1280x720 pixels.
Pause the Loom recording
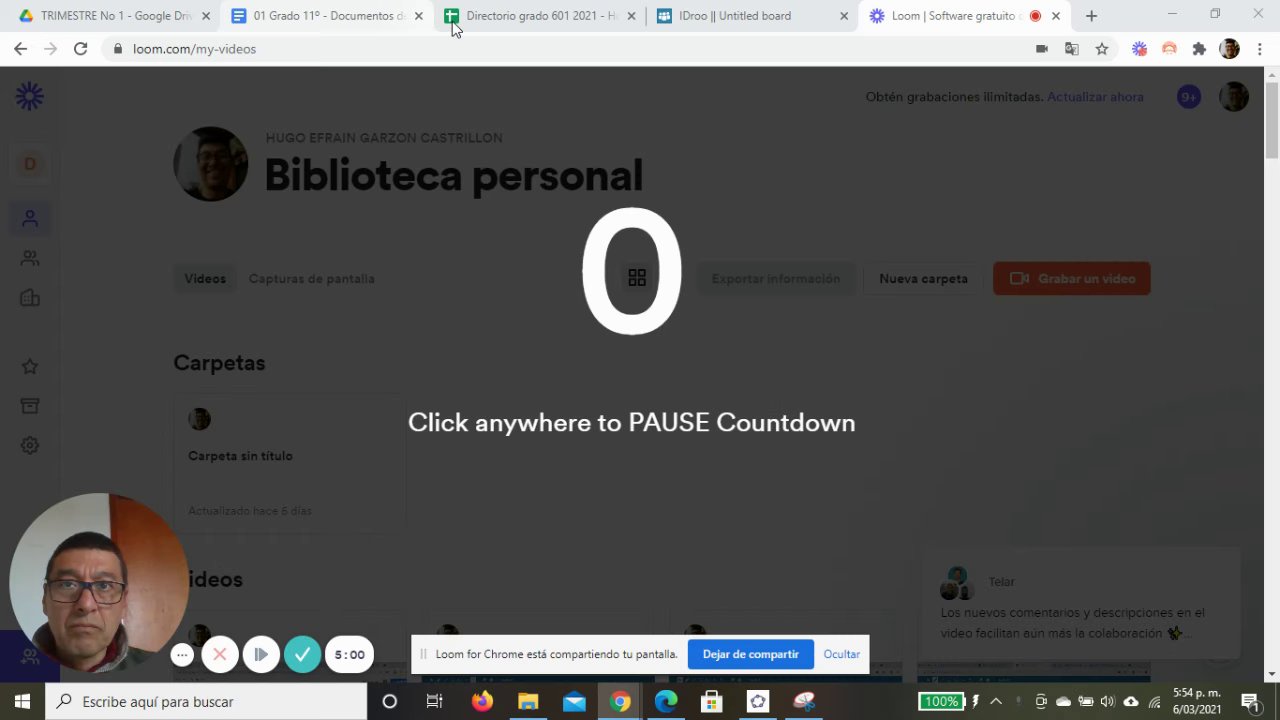click(261, 655)
